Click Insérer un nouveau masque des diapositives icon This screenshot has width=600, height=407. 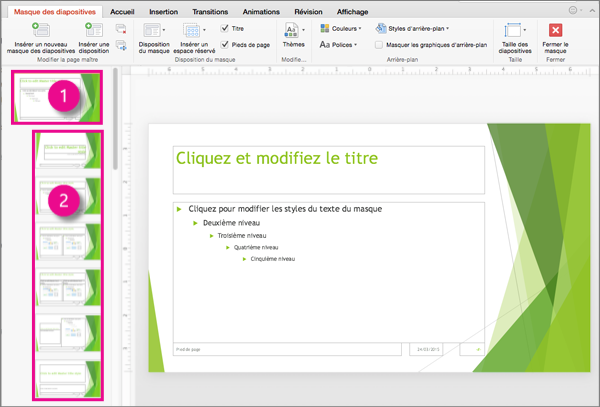coord(41,32)
